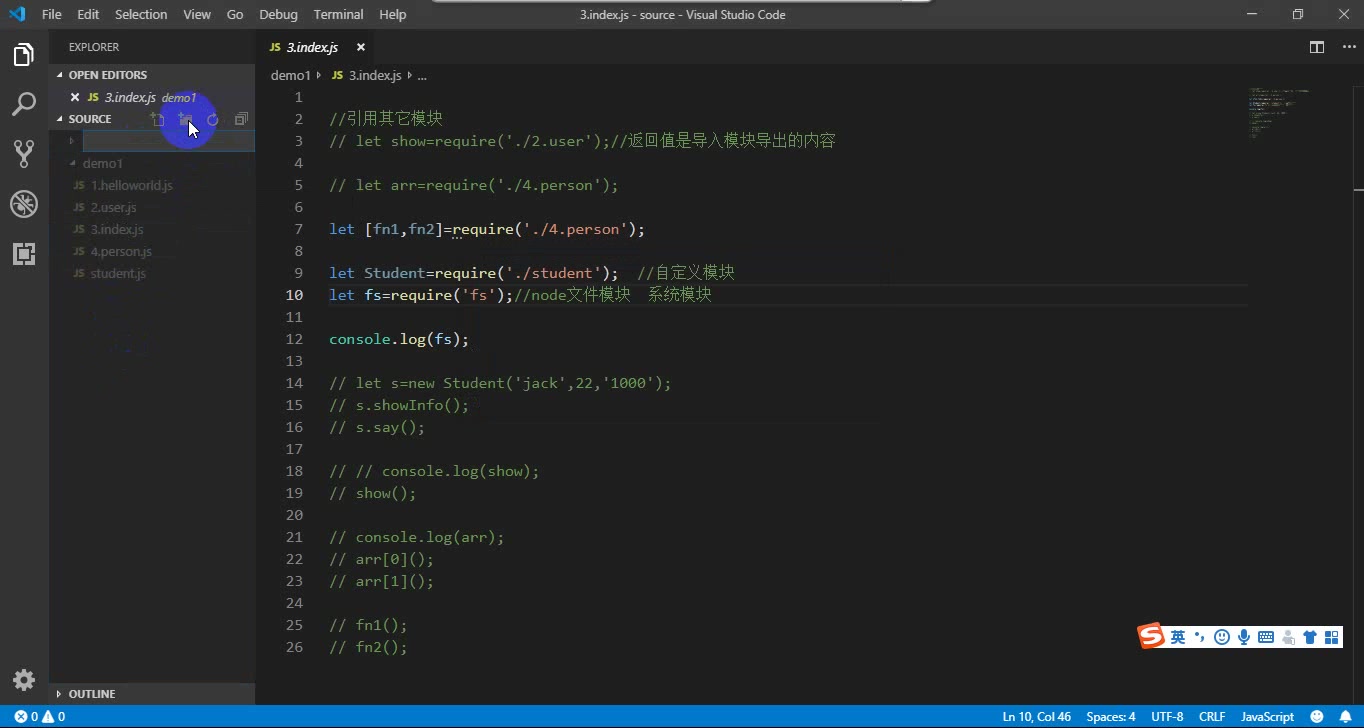Collapse the demo1 folder

click(70, 163)
